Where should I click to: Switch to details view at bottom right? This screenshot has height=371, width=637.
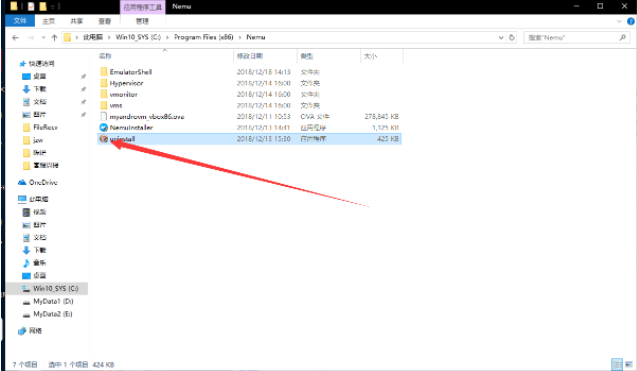617,364
